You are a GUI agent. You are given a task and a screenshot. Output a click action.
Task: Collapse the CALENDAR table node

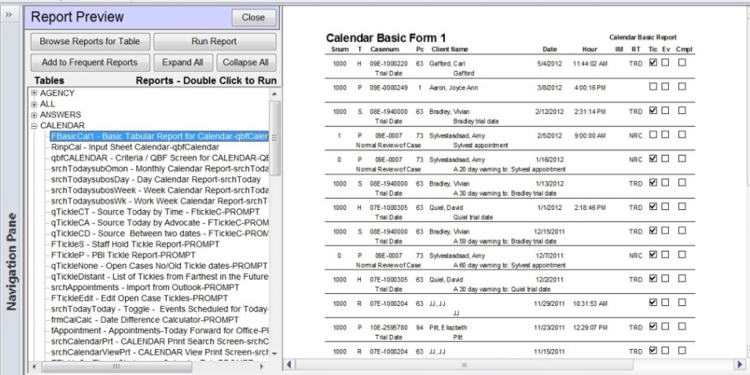[x=34, y=126]
